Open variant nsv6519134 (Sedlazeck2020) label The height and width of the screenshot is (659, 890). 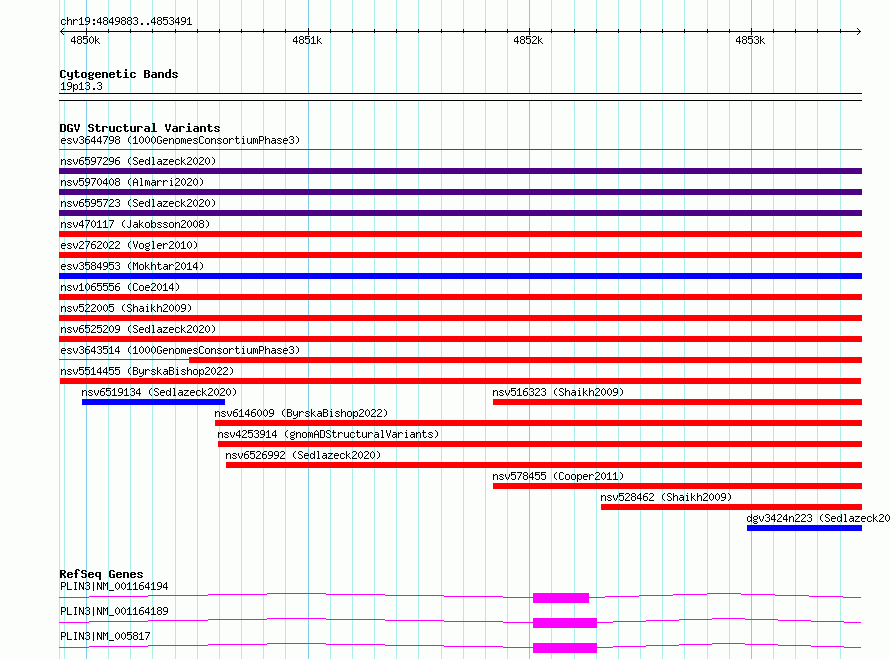tap(159, 392)
